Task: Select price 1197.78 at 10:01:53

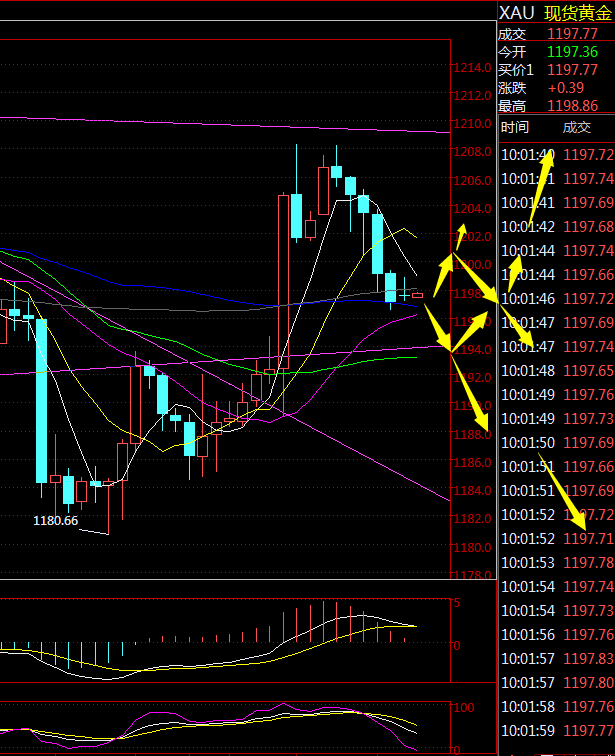Action: [589, 562]
